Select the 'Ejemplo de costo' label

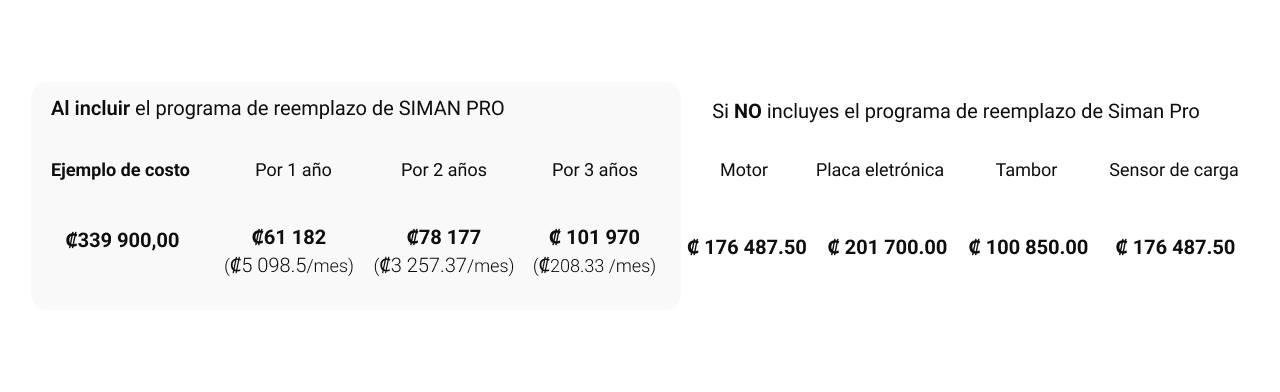pos(120,170)
